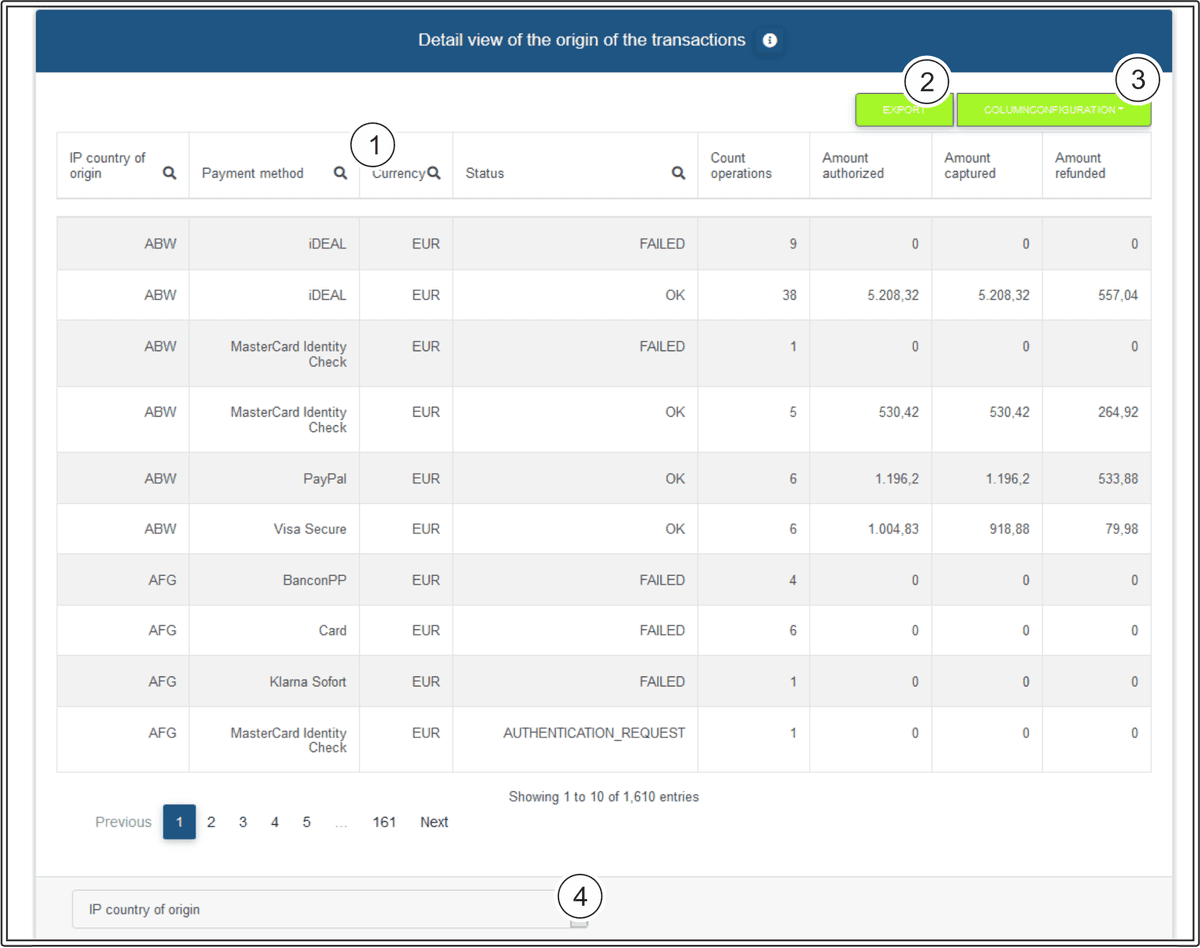This screenshot has height=948, width=1200.
Task: Click search icon in Payment method column
Action: pyautogui.click(x=341, y=173)
